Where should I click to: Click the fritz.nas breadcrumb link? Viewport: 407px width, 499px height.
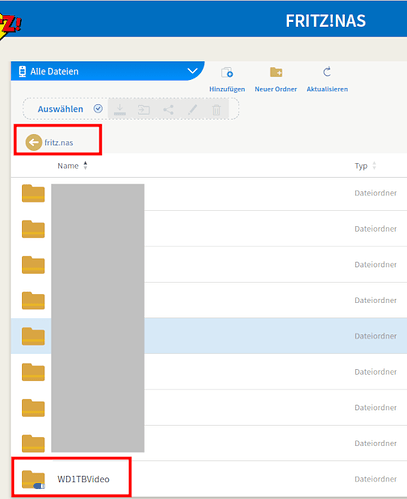59,143
